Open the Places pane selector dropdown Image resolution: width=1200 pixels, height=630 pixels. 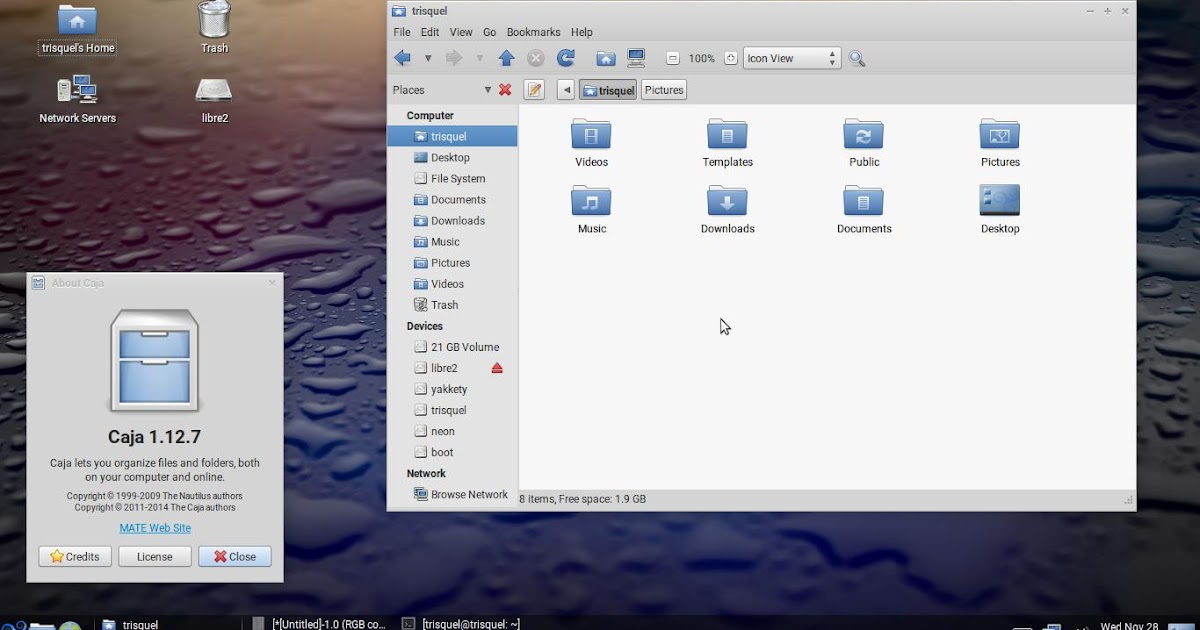(x=487, y=89)
